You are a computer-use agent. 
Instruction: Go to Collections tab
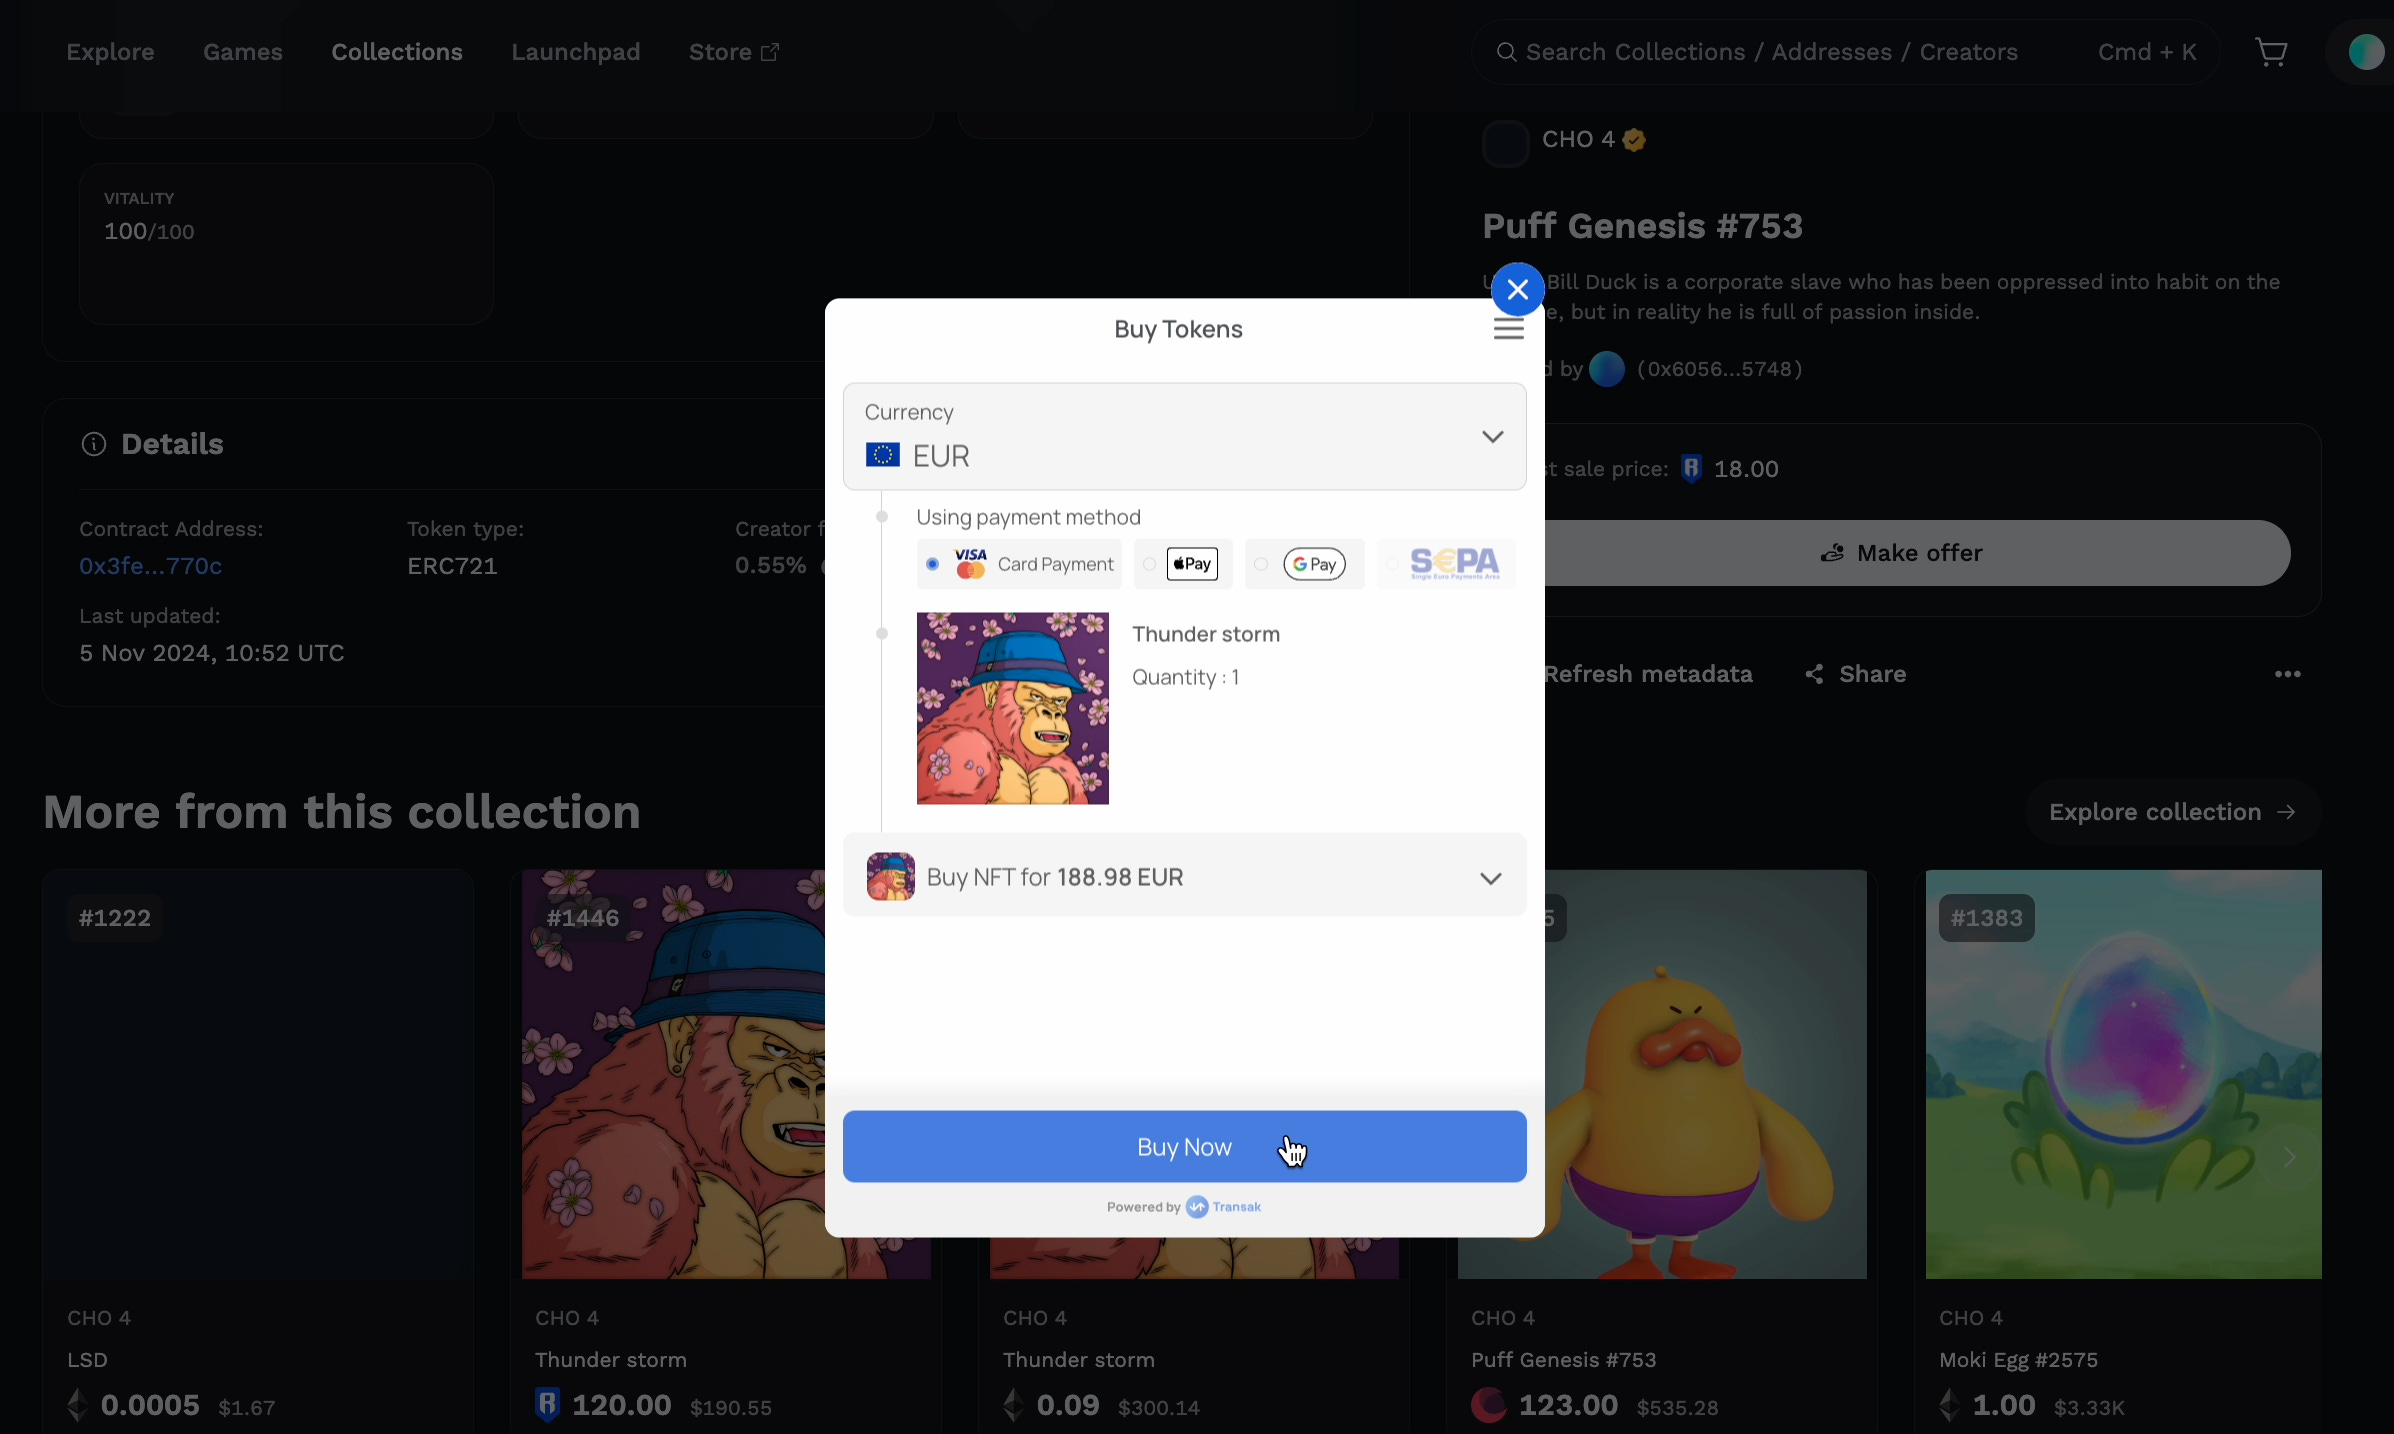tap(397, 52)
